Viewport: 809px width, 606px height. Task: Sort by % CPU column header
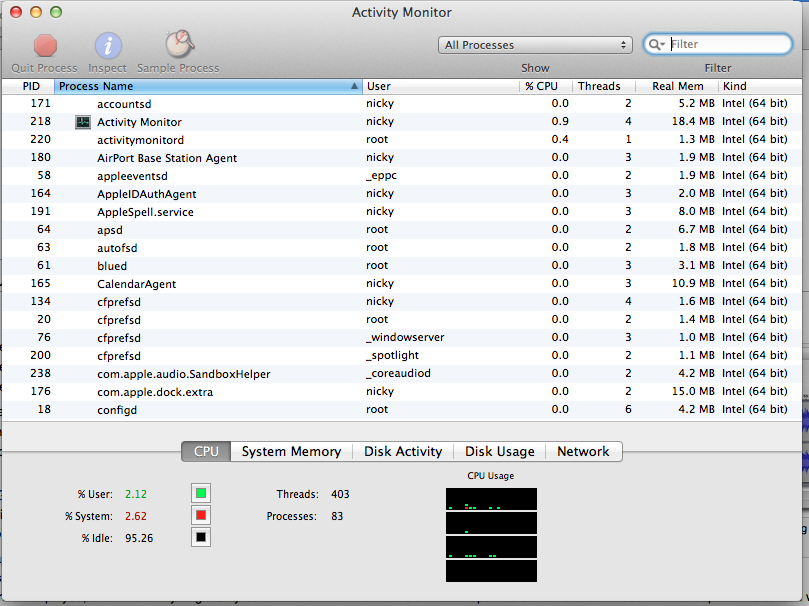pyautogui.click(x=546, y=87)
